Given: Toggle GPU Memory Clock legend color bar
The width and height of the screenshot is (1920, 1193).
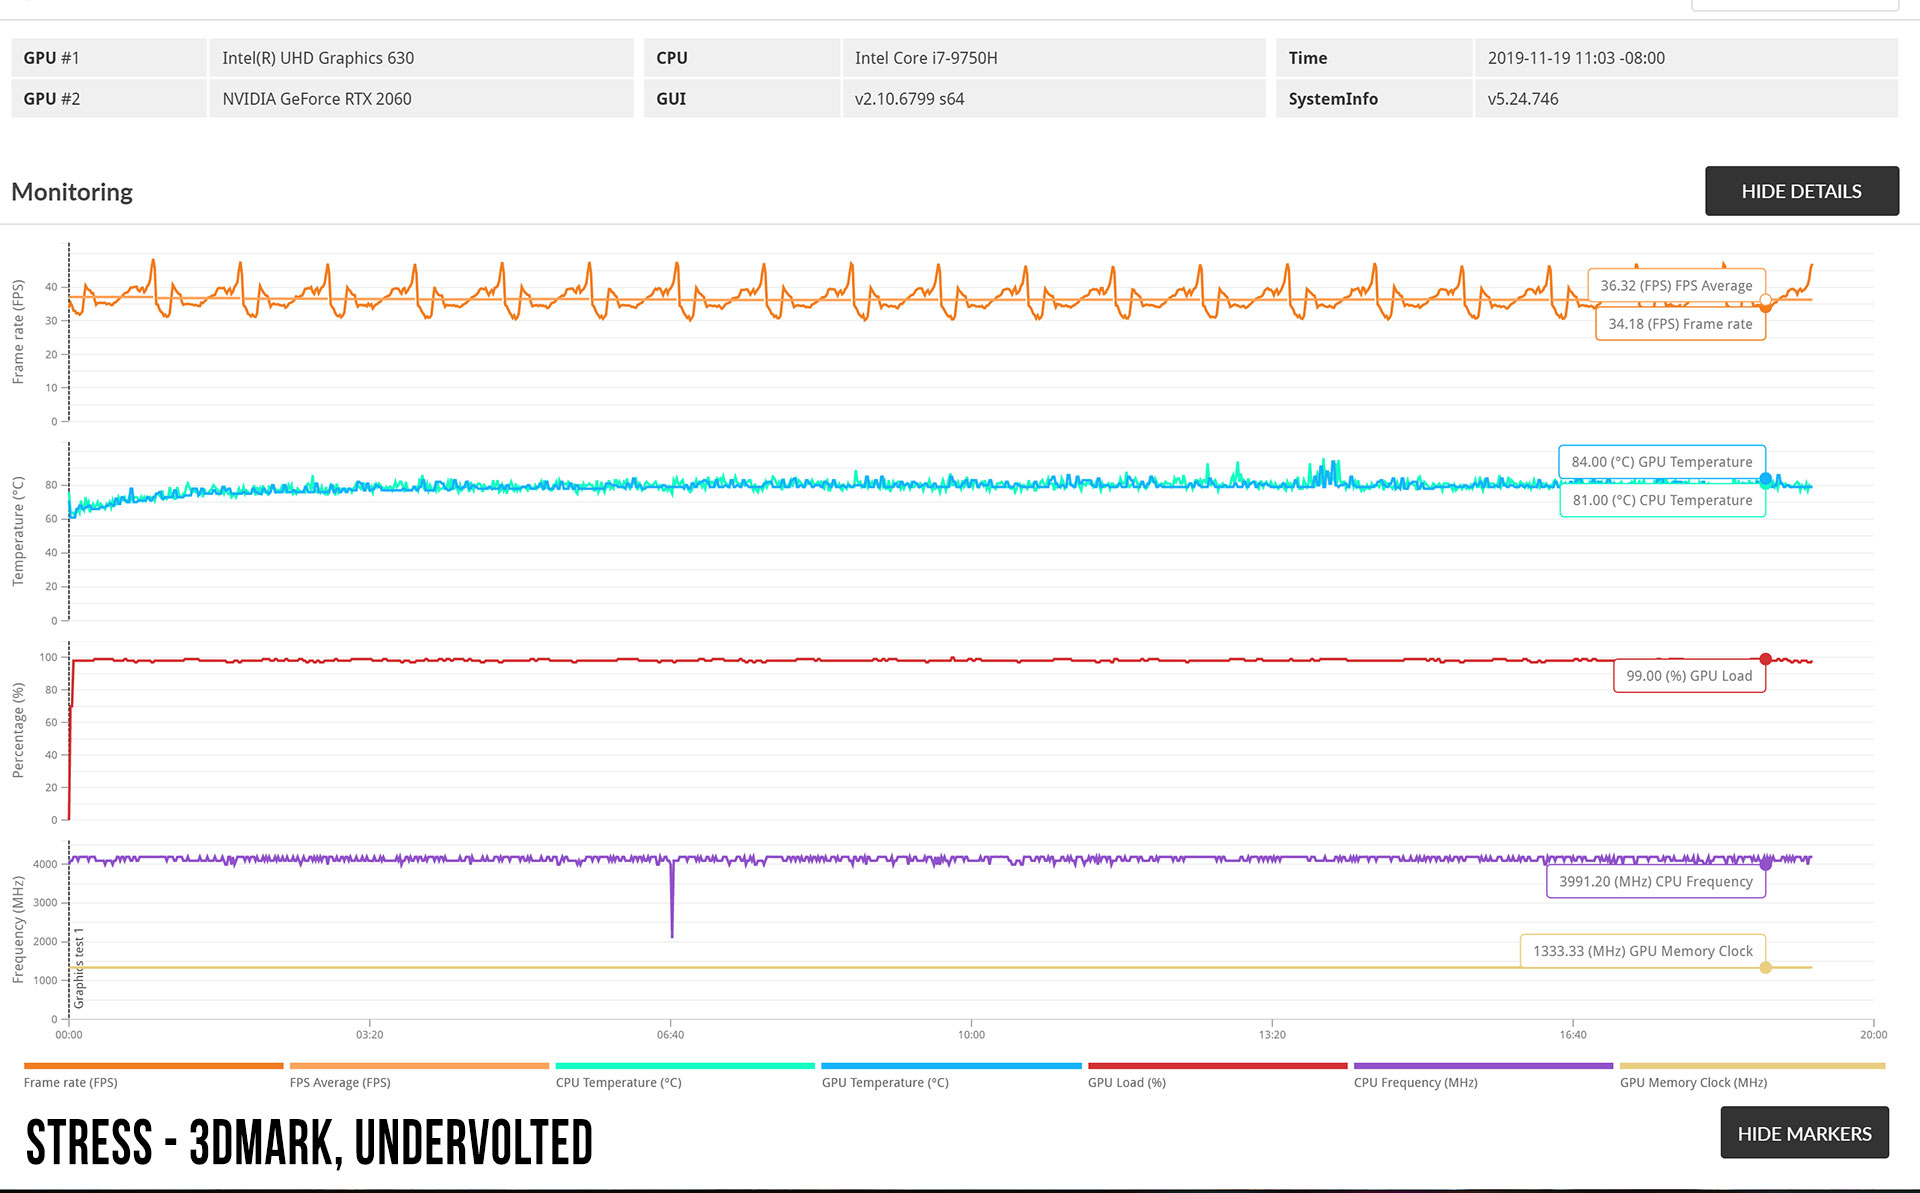Looking at the screenshot, I should [1752, 1066].
